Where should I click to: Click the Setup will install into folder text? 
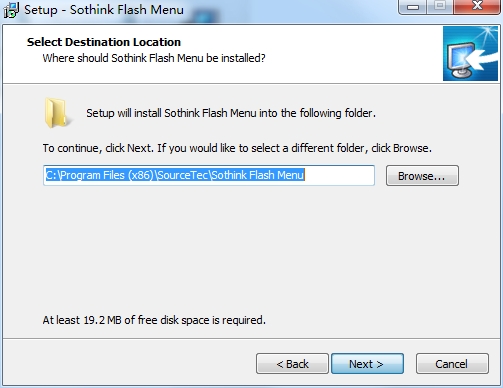[231, 113]
